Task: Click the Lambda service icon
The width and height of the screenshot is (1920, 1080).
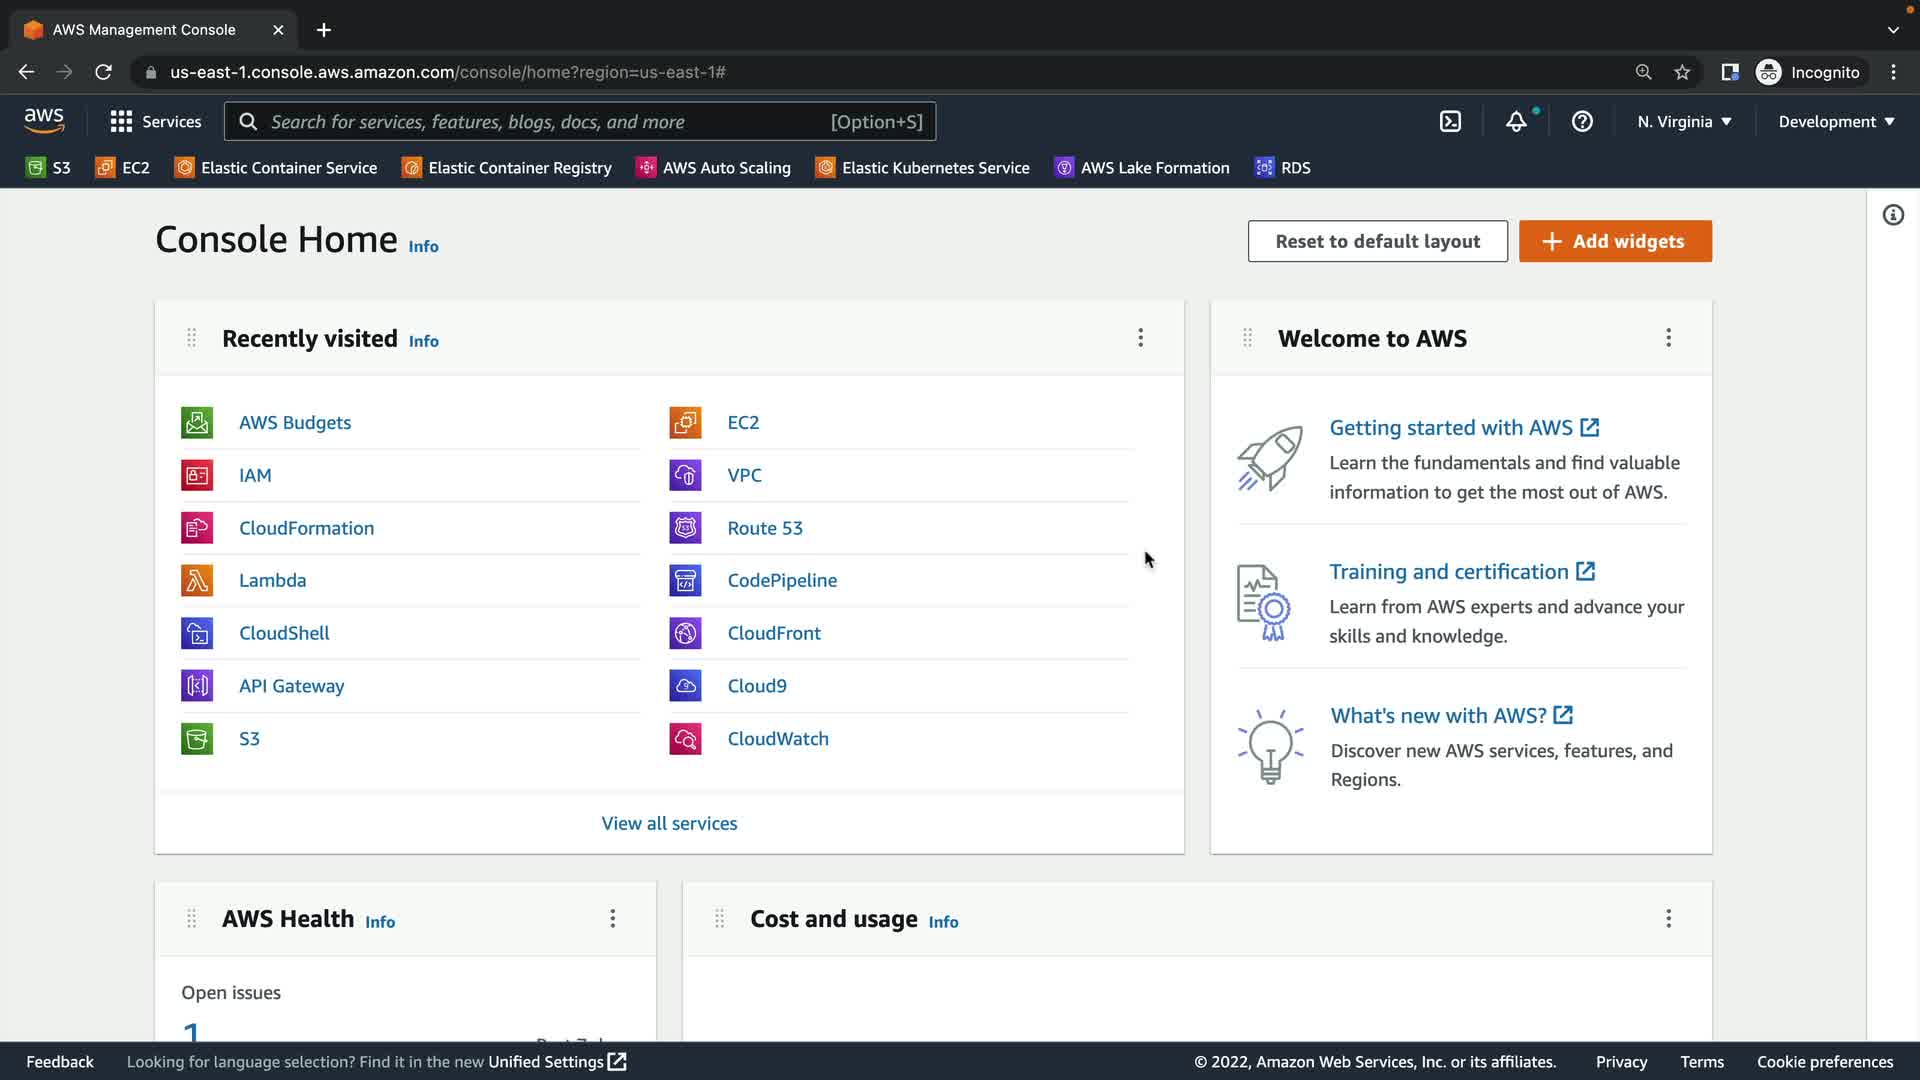Action: [197, 580]
